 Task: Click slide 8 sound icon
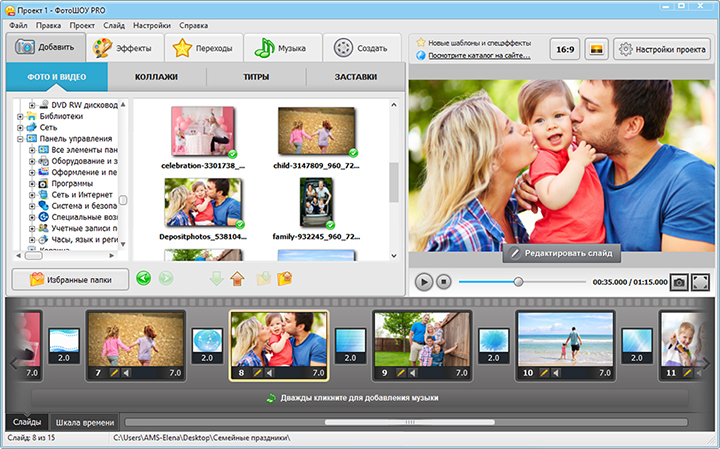click(x=269, y=373)
